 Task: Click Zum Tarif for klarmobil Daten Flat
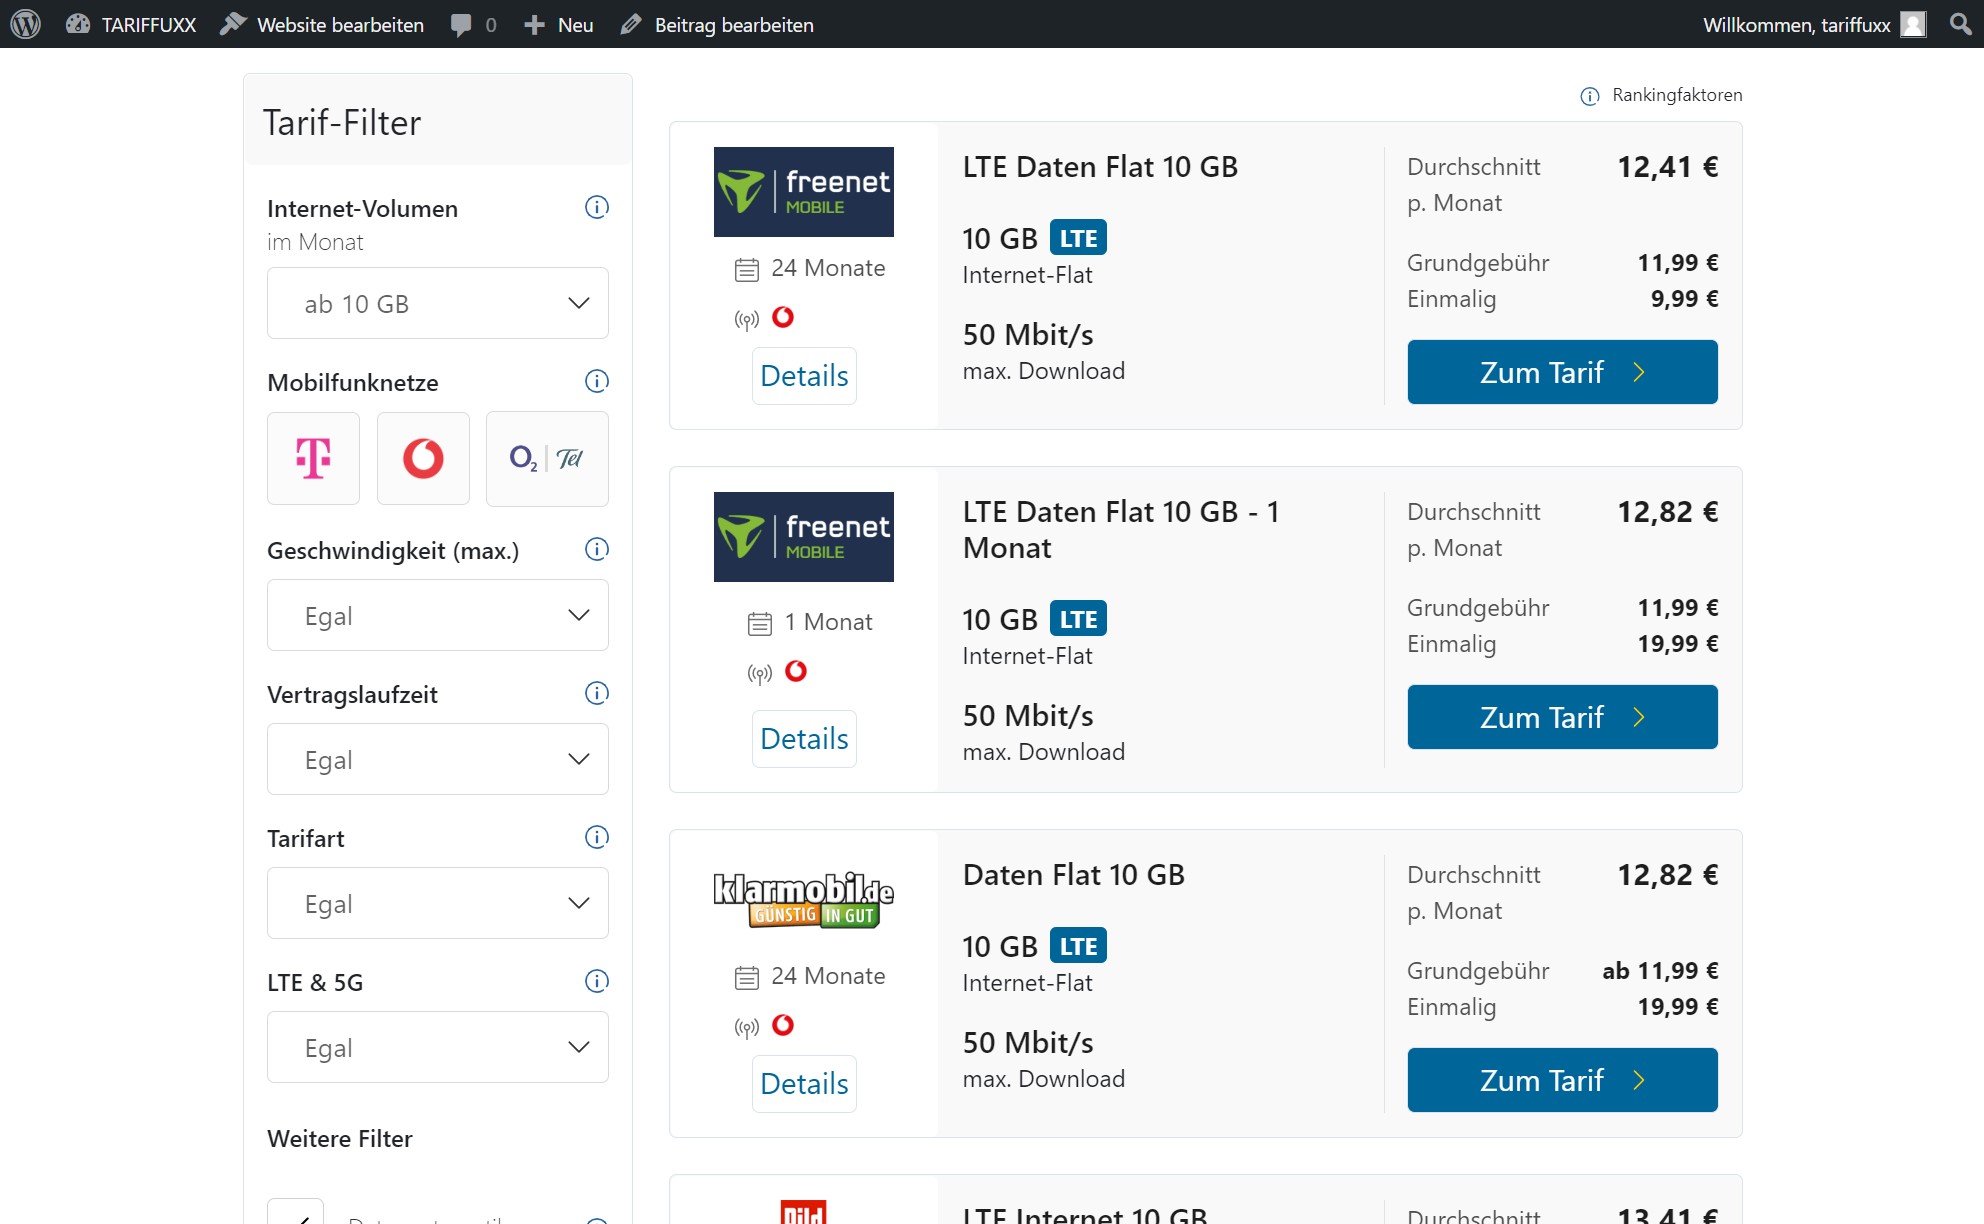(x=1563, y=1080)
